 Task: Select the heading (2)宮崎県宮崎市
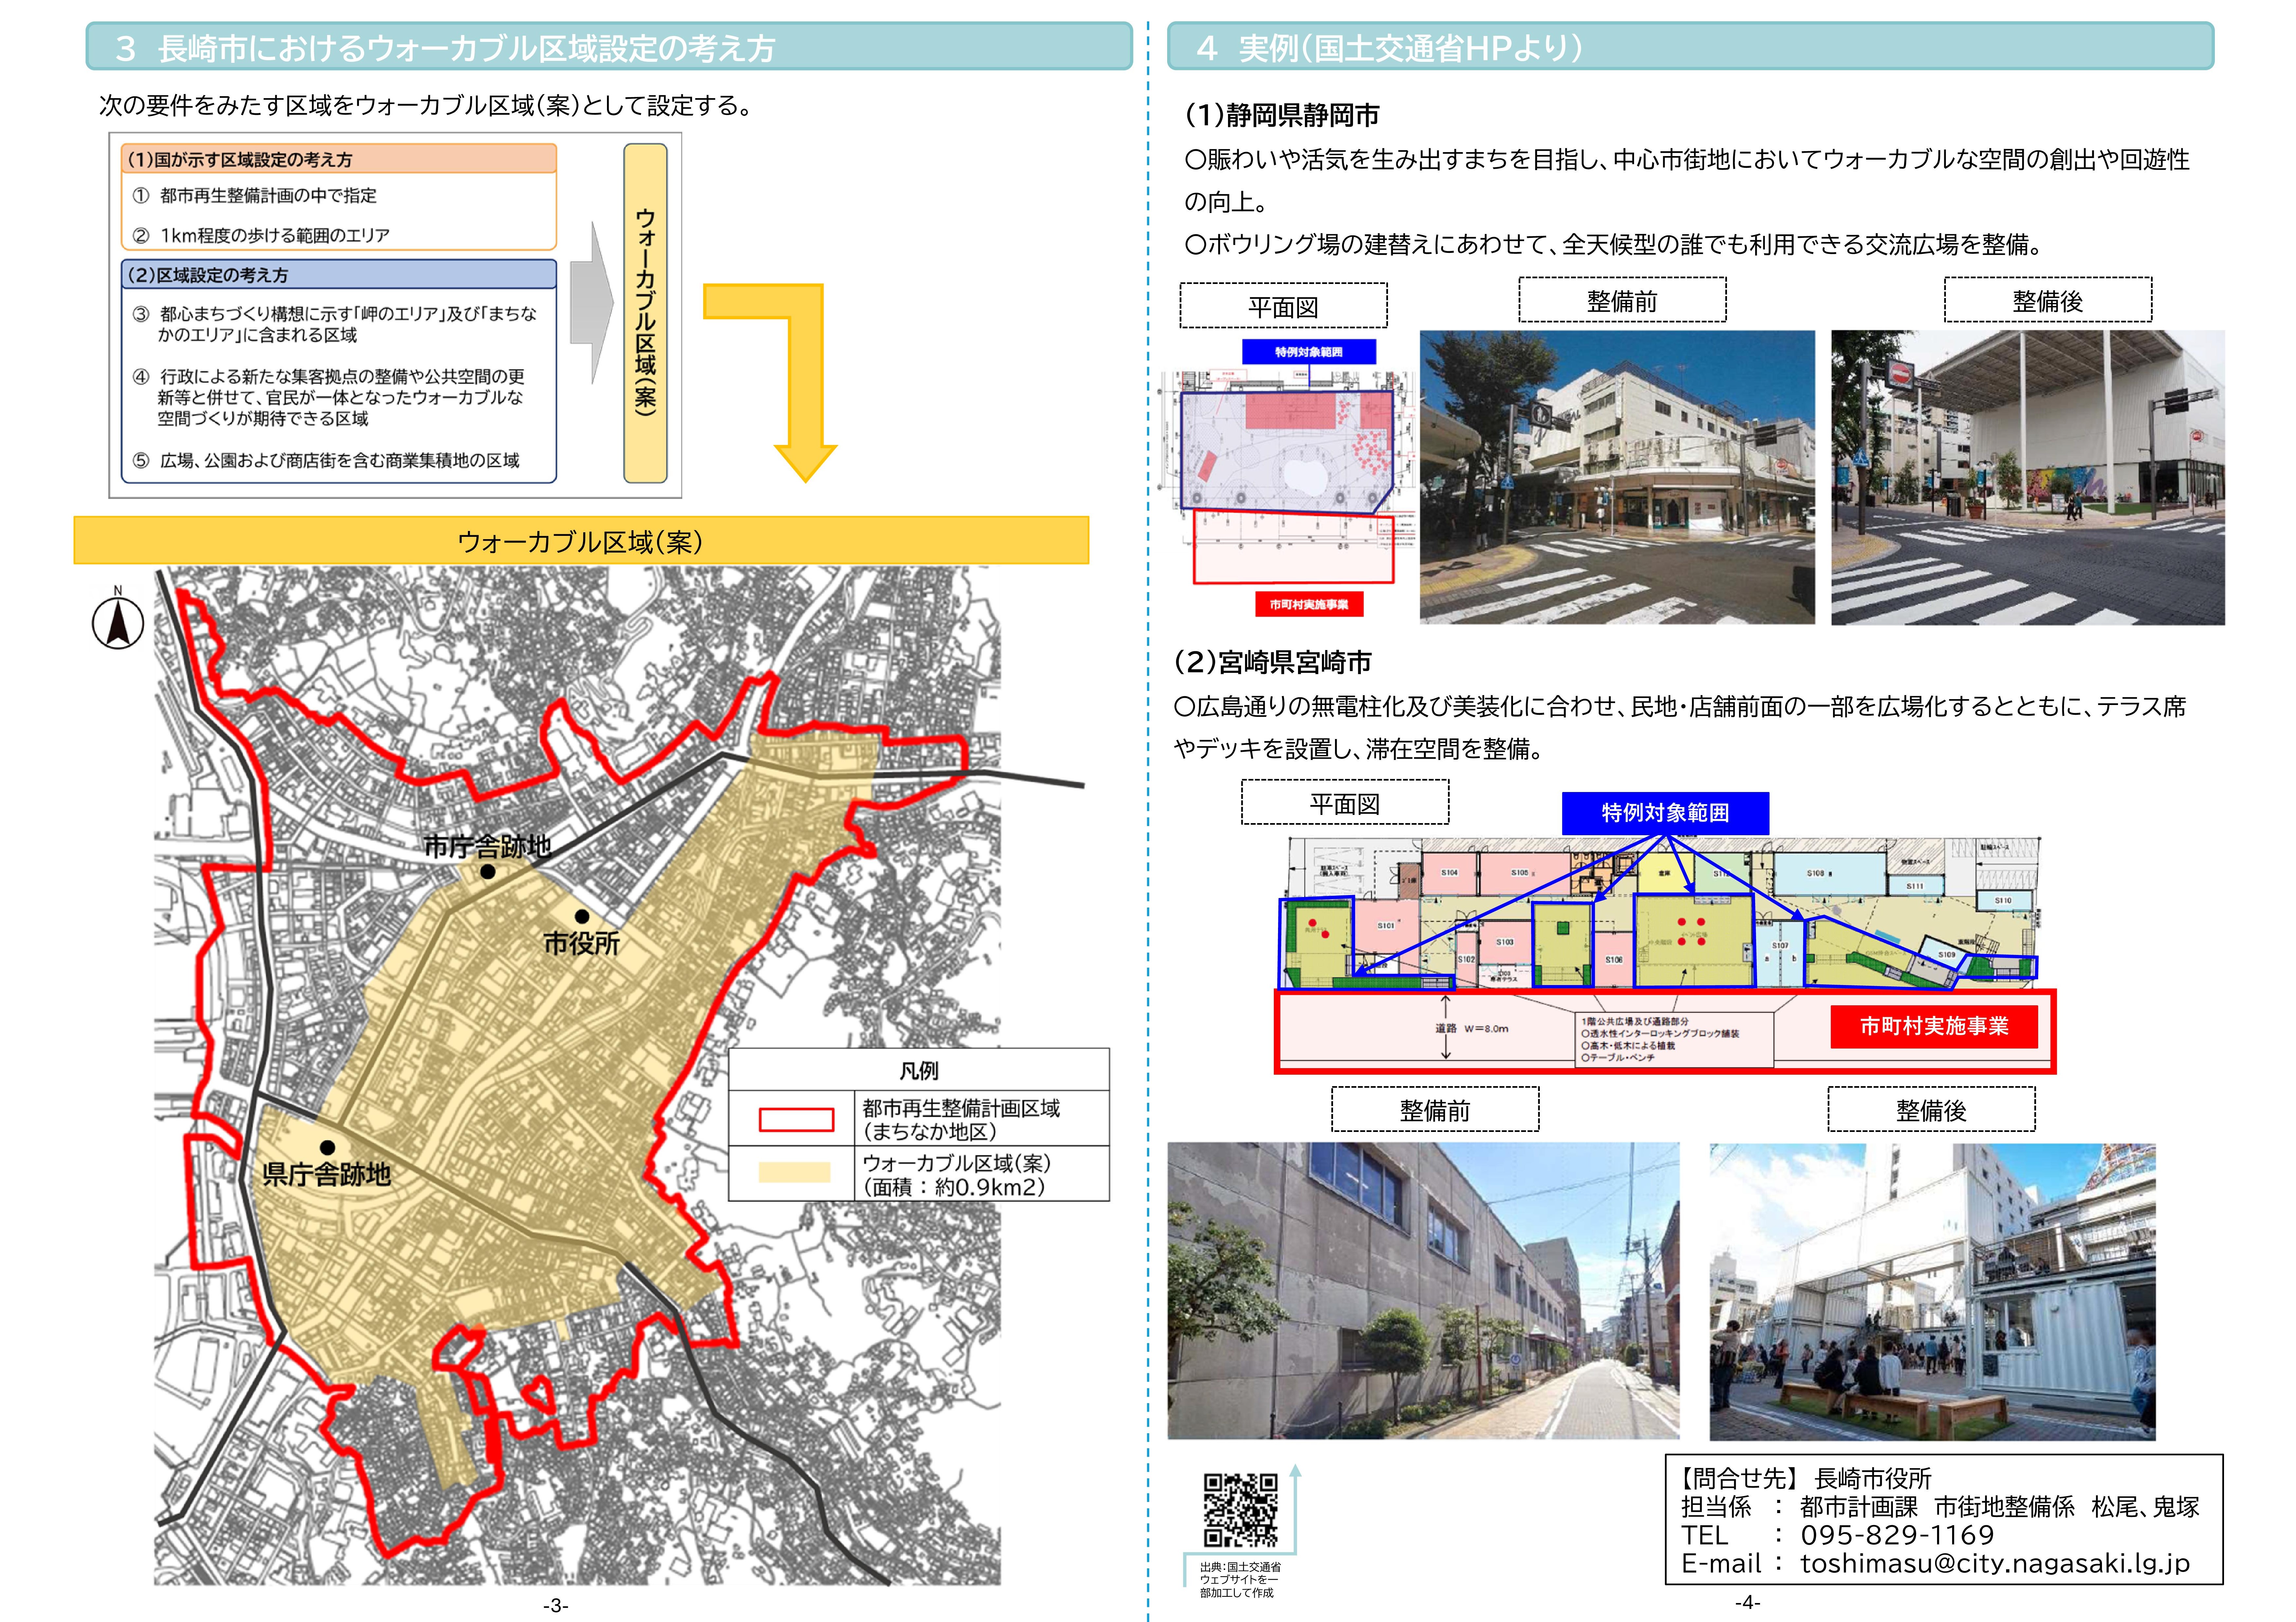pyautogui.click(x=1273, y=662)
